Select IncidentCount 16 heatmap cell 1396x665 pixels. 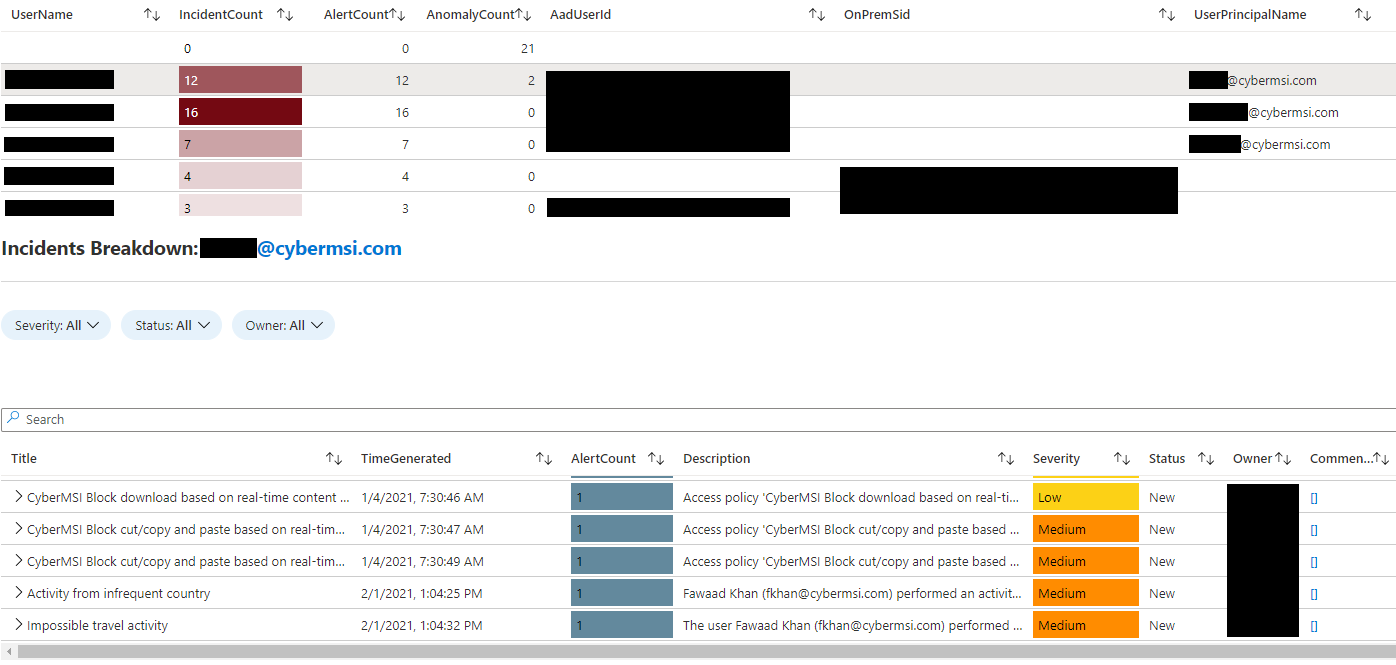tap(240, 112)
